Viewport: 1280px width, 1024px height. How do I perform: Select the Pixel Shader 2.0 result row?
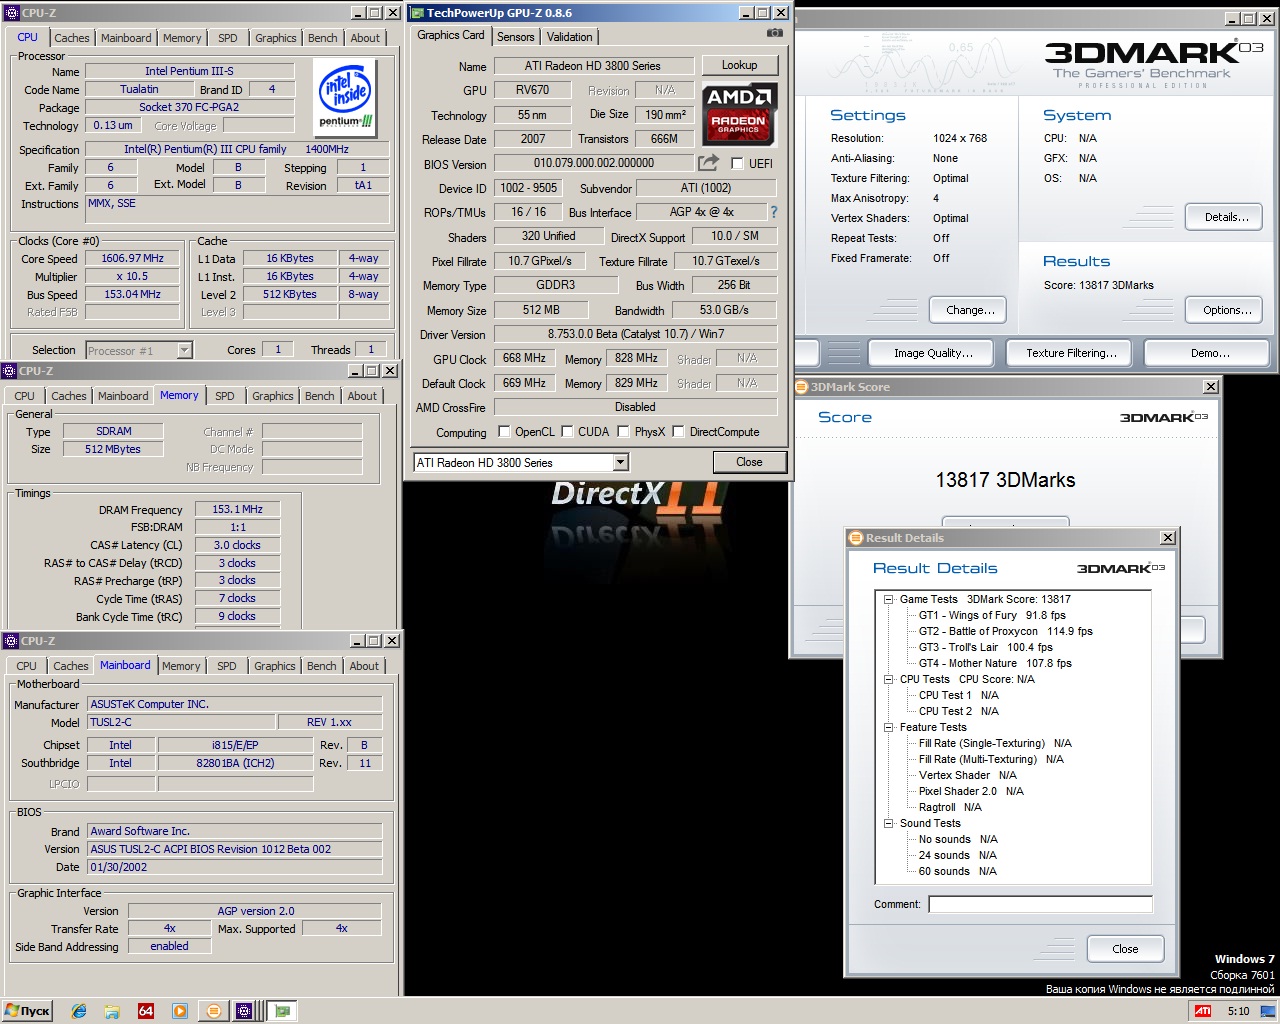(971, 792)
